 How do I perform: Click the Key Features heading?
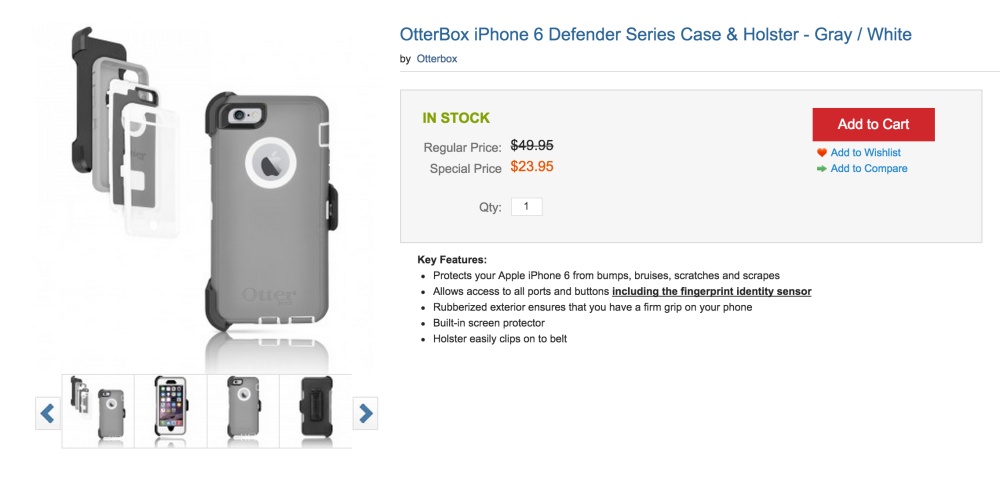tap(452, 260)
